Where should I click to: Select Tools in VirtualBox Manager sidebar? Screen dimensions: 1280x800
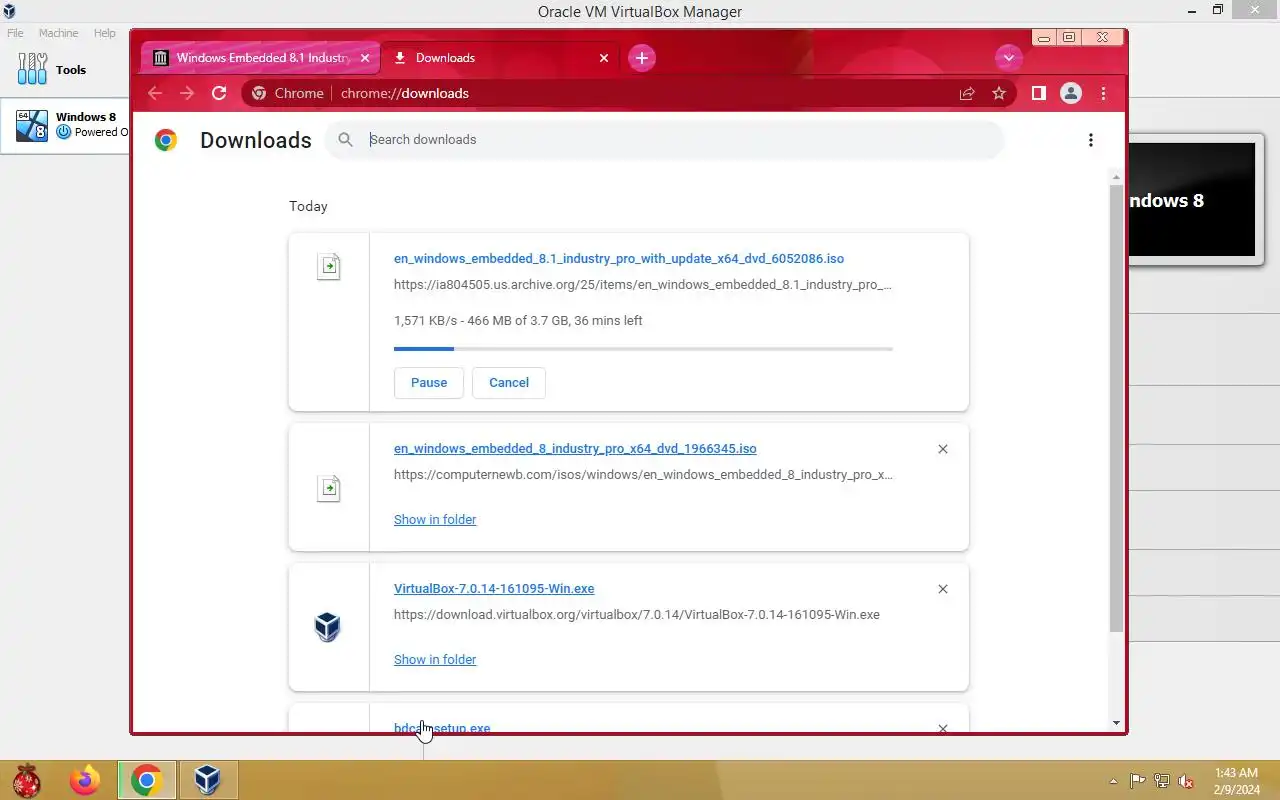[65, 70]
